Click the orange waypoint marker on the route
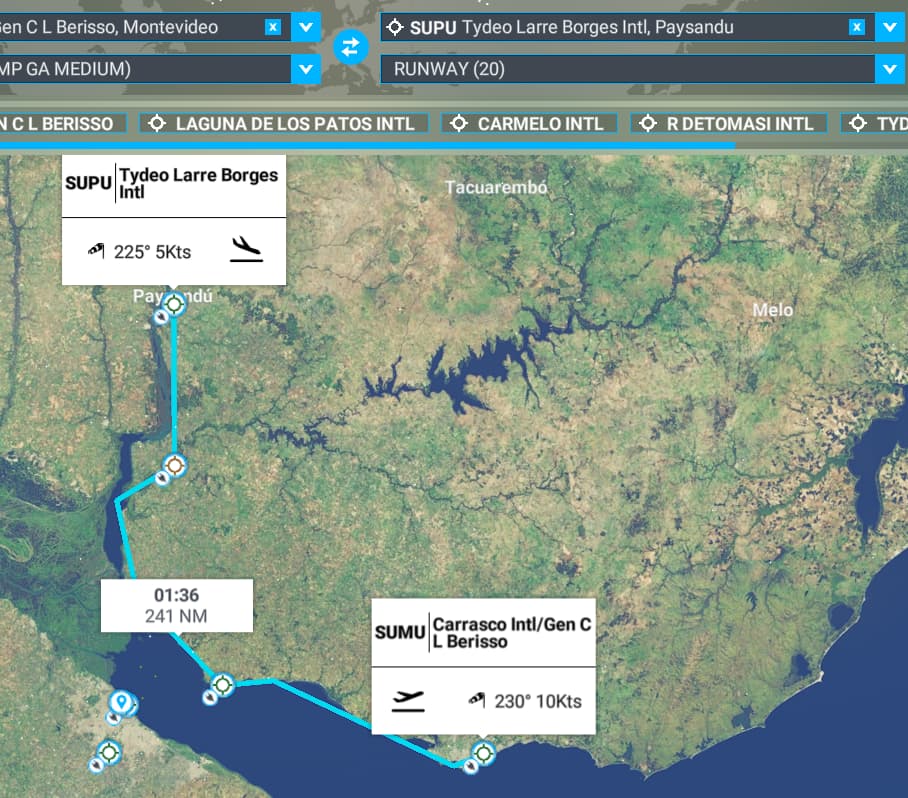 pos(175,464)
